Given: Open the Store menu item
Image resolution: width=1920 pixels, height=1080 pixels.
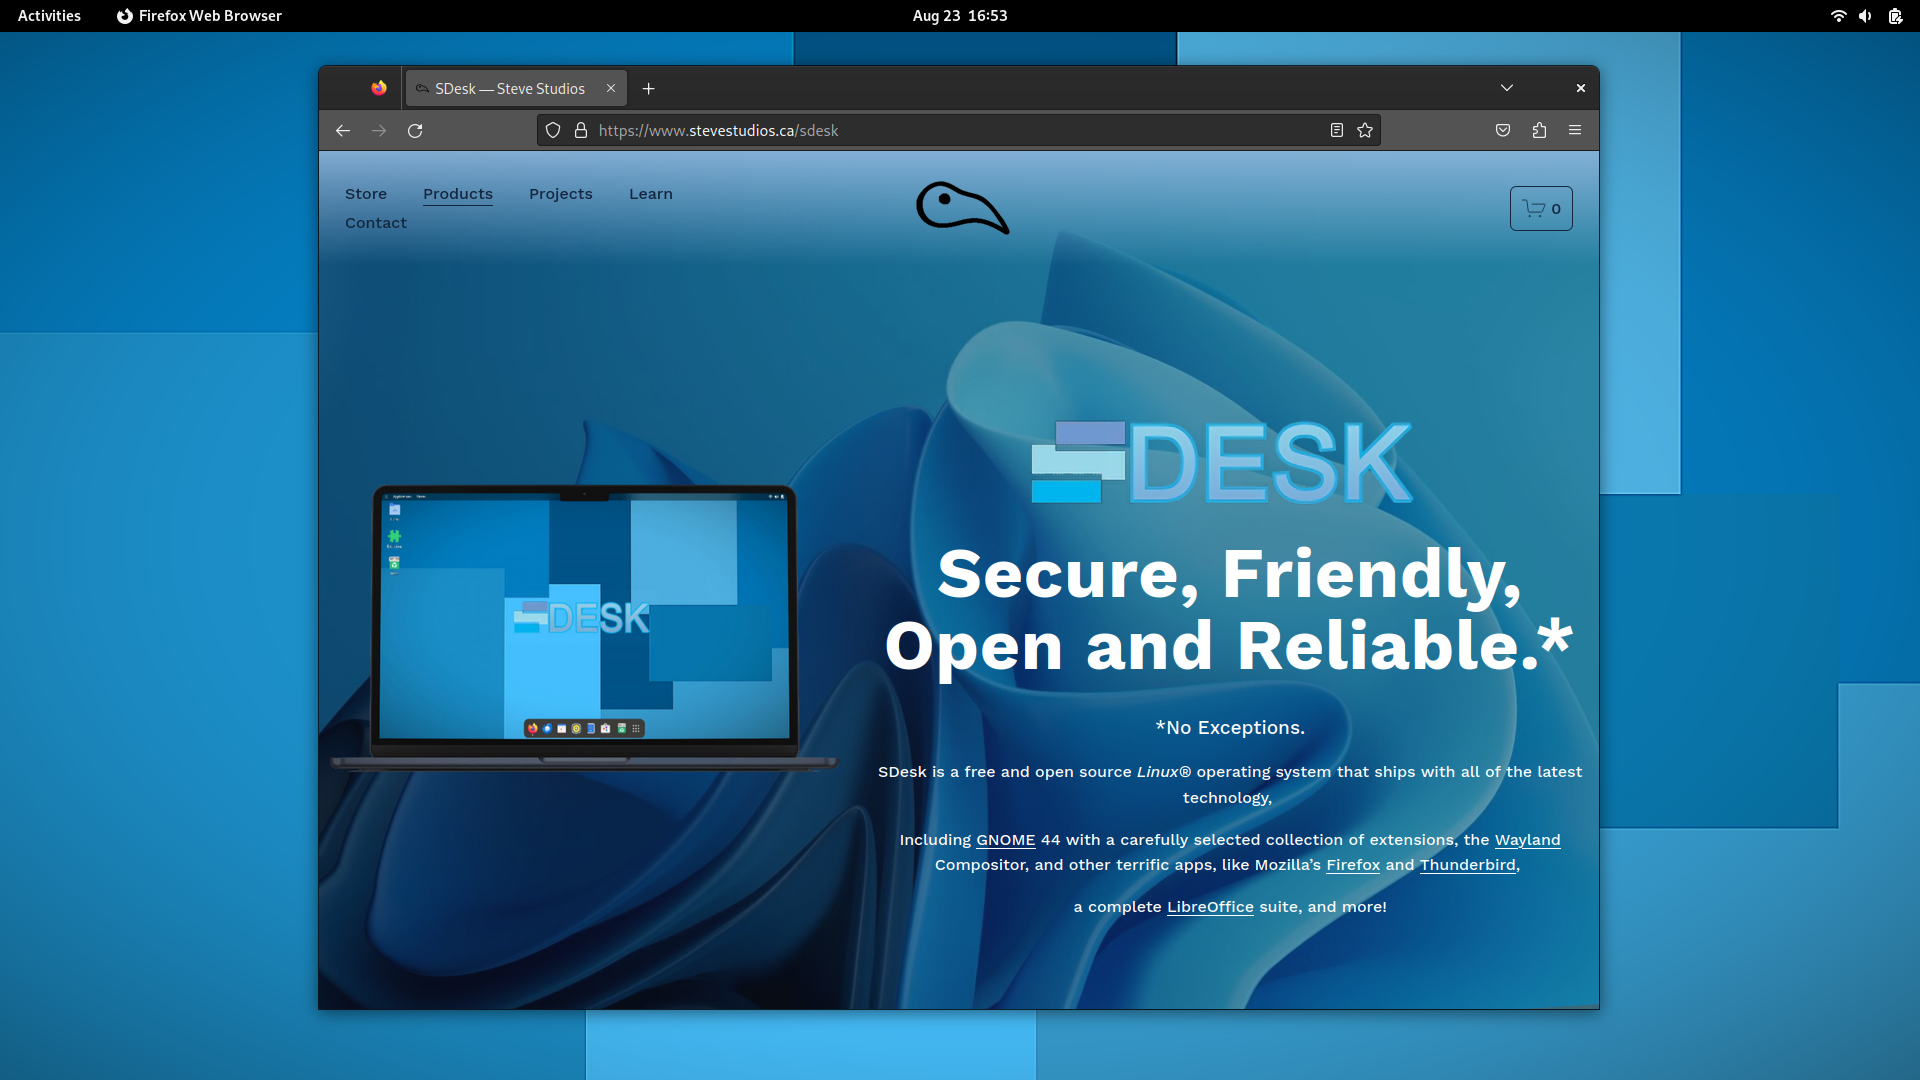Looking at the screenshot, I should [366, 194].
